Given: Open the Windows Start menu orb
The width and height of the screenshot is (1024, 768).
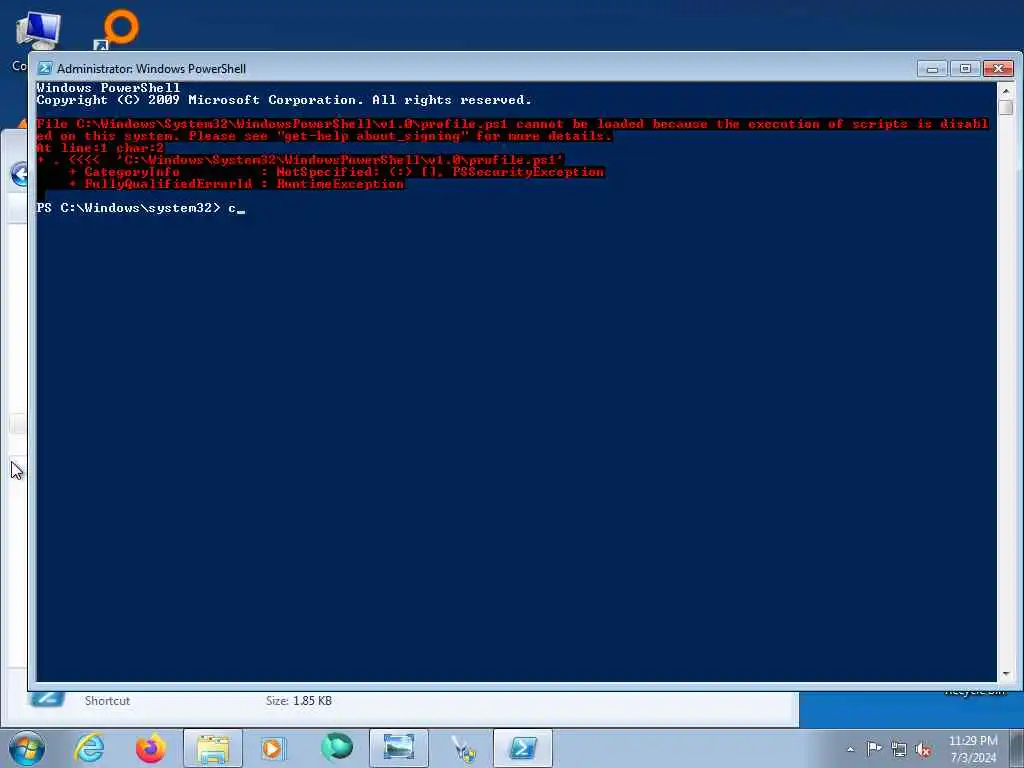Looking at the screenshot, I should (26, 748).
